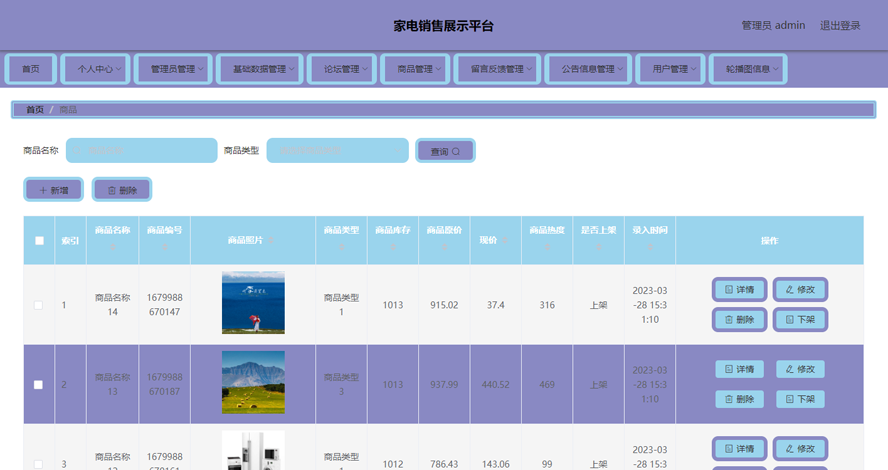This screenshot has height=470, width=888.
Task: Expand the 论坛管理 menu
Action: [342, 69]
